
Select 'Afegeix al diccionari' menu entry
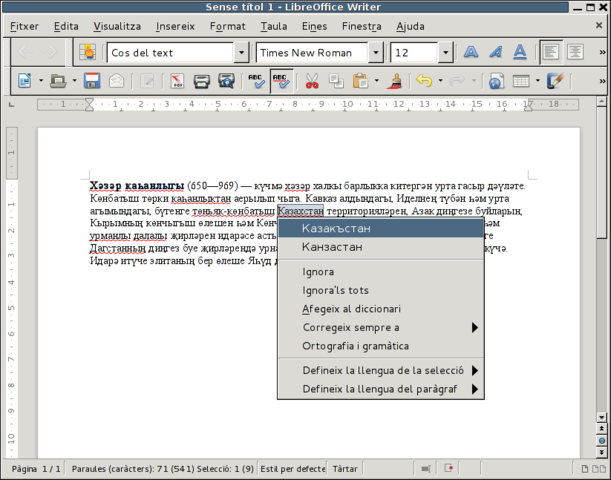coord(351,309)
